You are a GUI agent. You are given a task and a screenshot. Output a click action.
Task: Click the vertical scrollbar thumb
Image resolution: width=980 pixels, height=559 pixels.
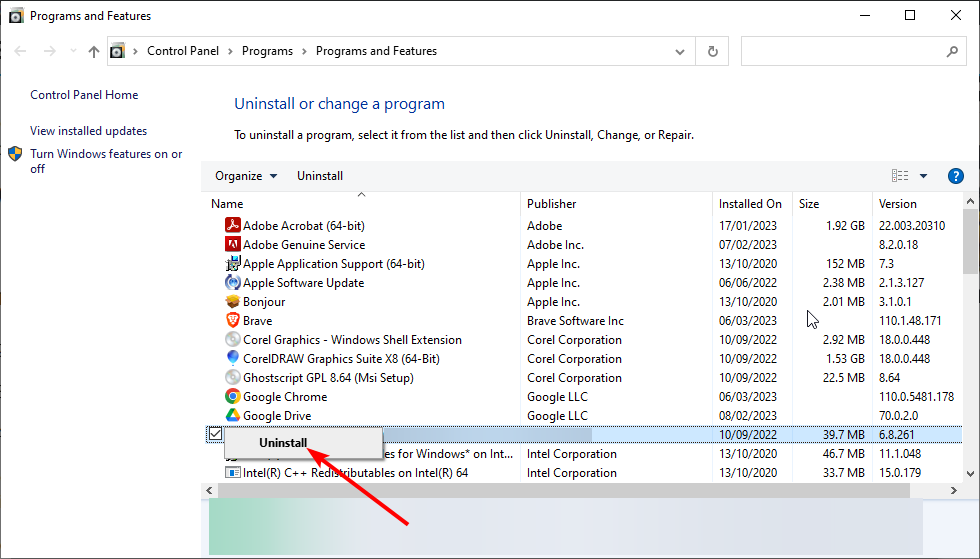[970, 241]
